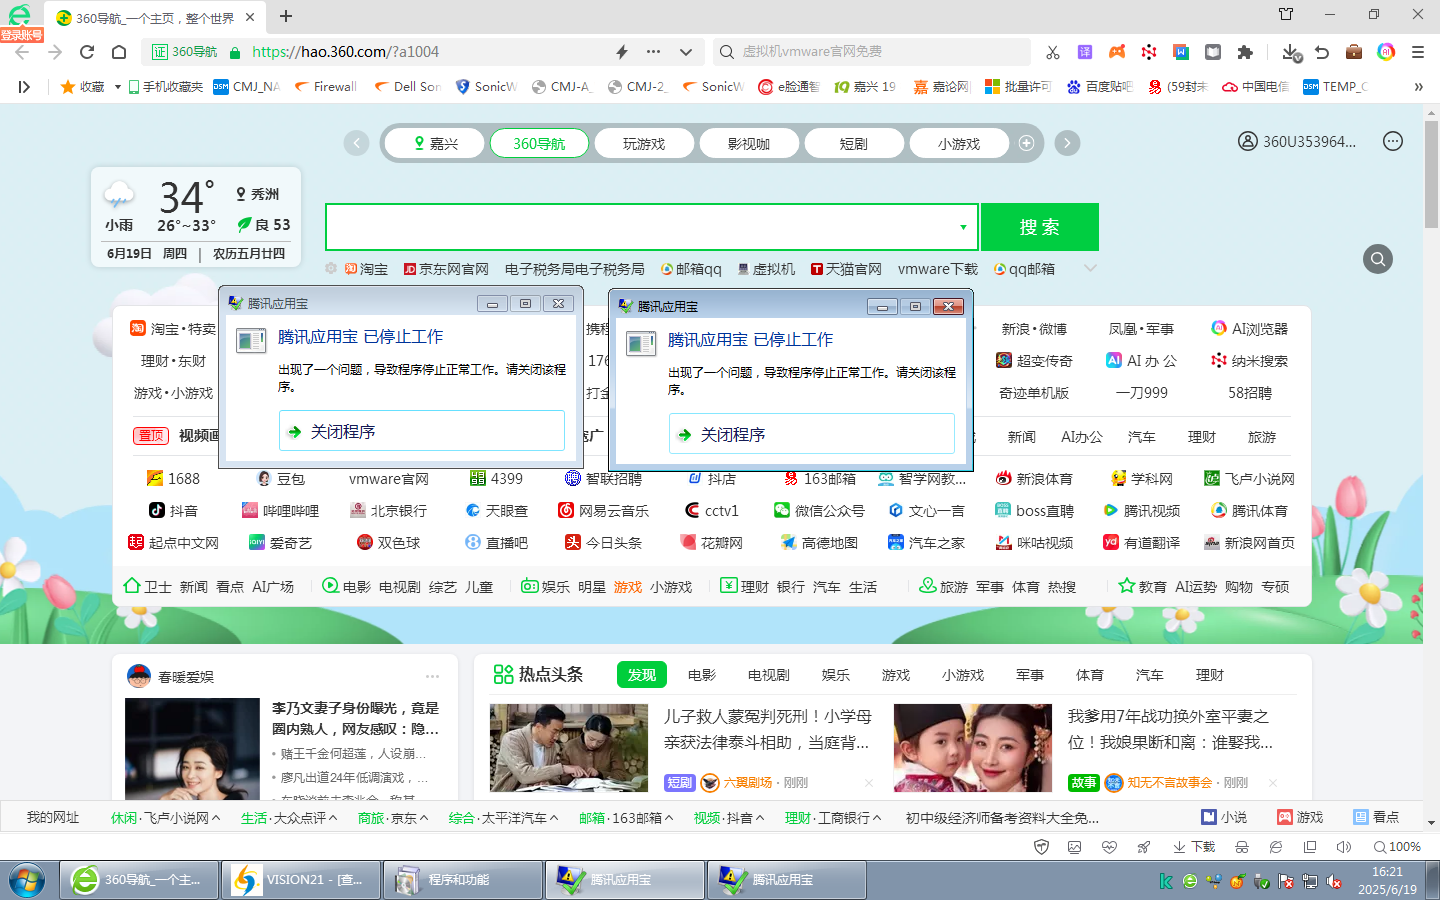This screenshot has height=900, width=1440.
Task: Open the translate tool in the browser toolbar
Action: (x=1085, y=51)
